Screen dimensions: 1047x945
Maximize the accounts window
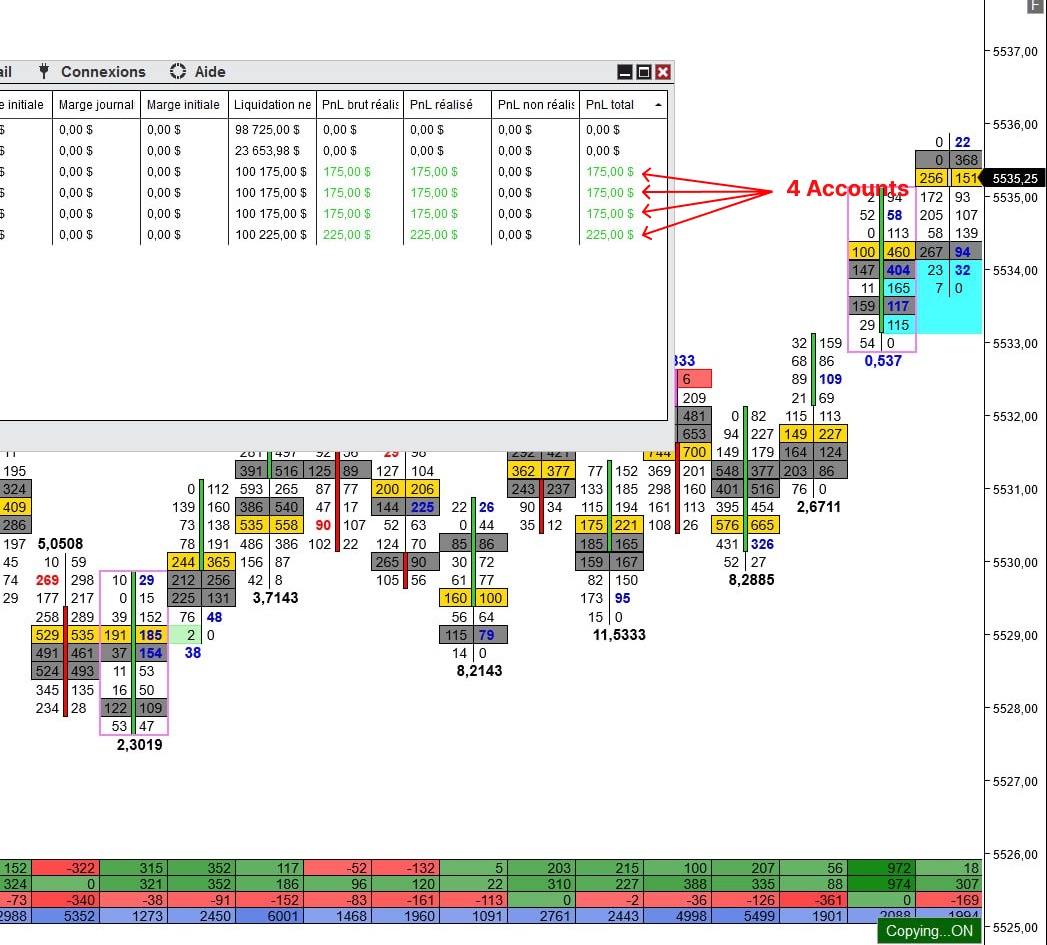pos(644,72)
